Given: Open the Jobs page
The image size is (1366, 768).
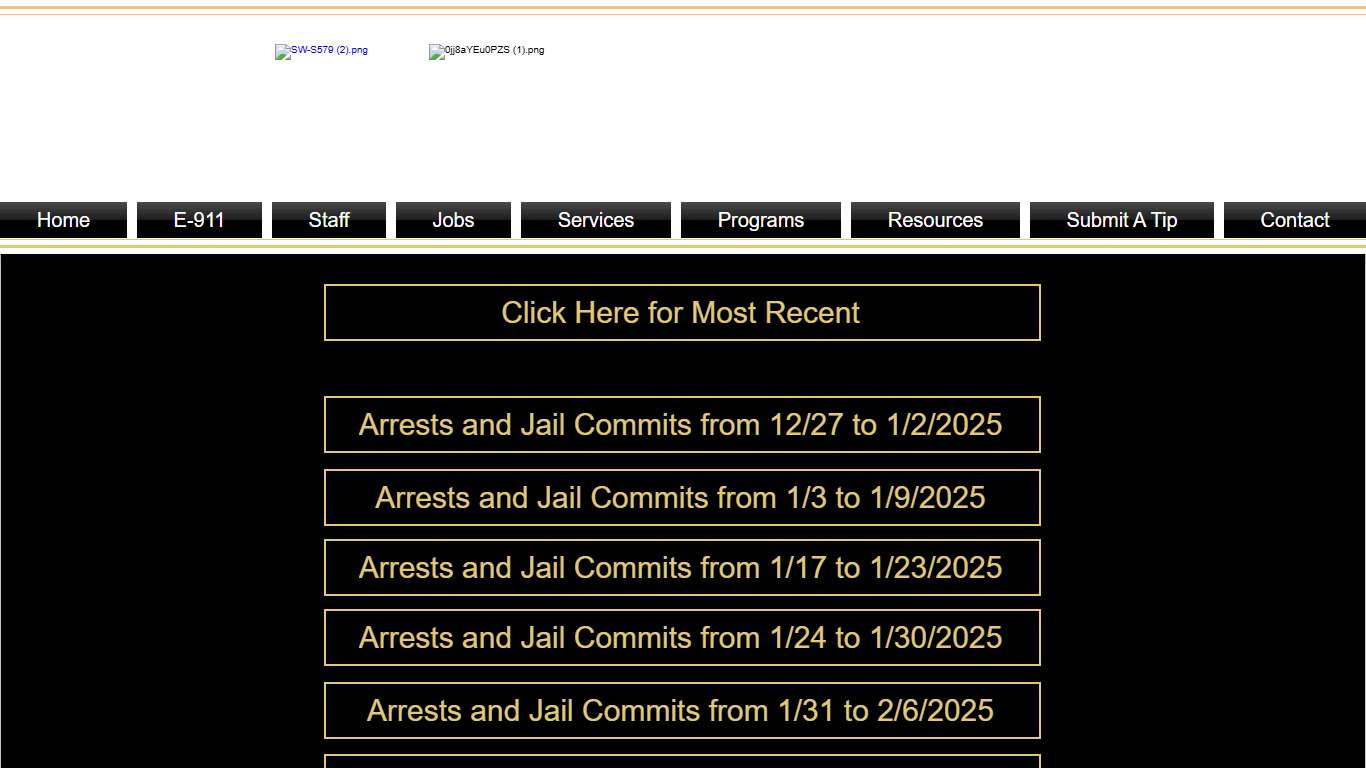Looking at the screenshot, I should 453,219.
